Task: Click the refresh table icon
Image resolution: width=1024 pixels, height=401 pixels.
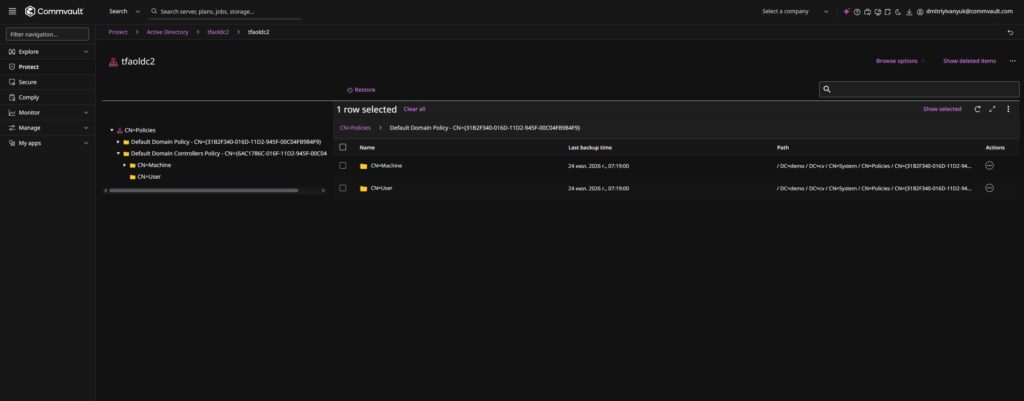Action: tap(977, 109)
